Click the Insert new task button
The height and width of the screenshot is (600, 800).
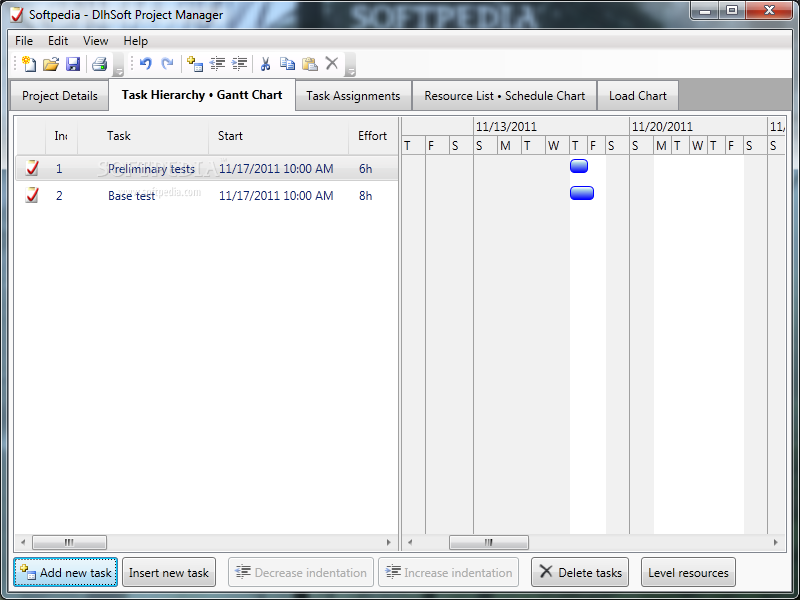point(169,572)
